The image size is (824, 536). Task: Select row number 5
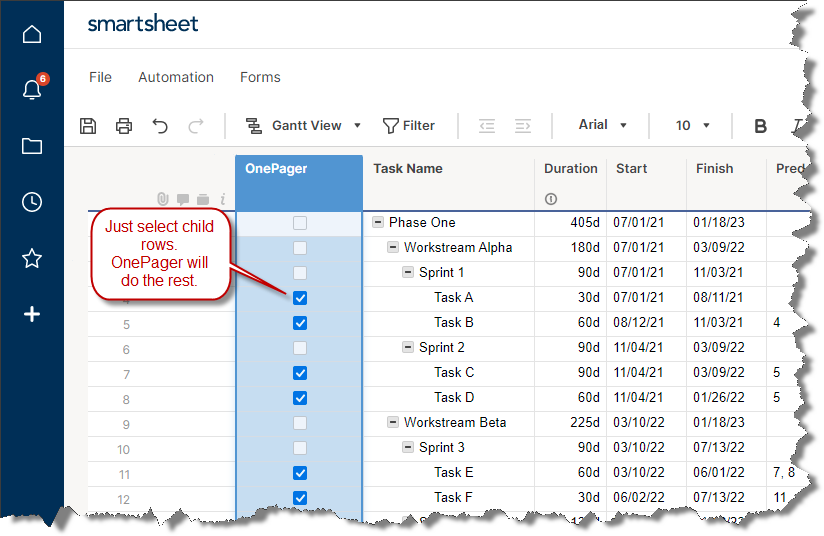(126, 325)
